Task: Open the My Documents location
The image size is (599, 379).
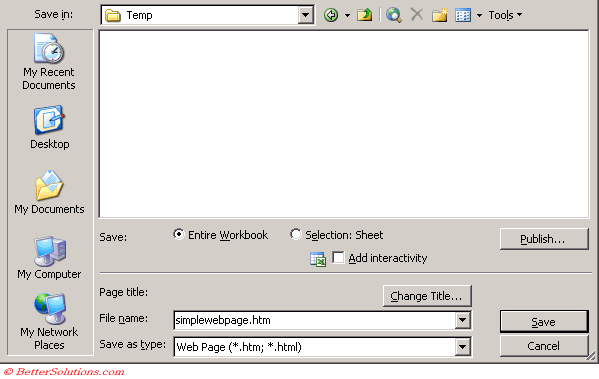Action: click(x=49, y=193)
